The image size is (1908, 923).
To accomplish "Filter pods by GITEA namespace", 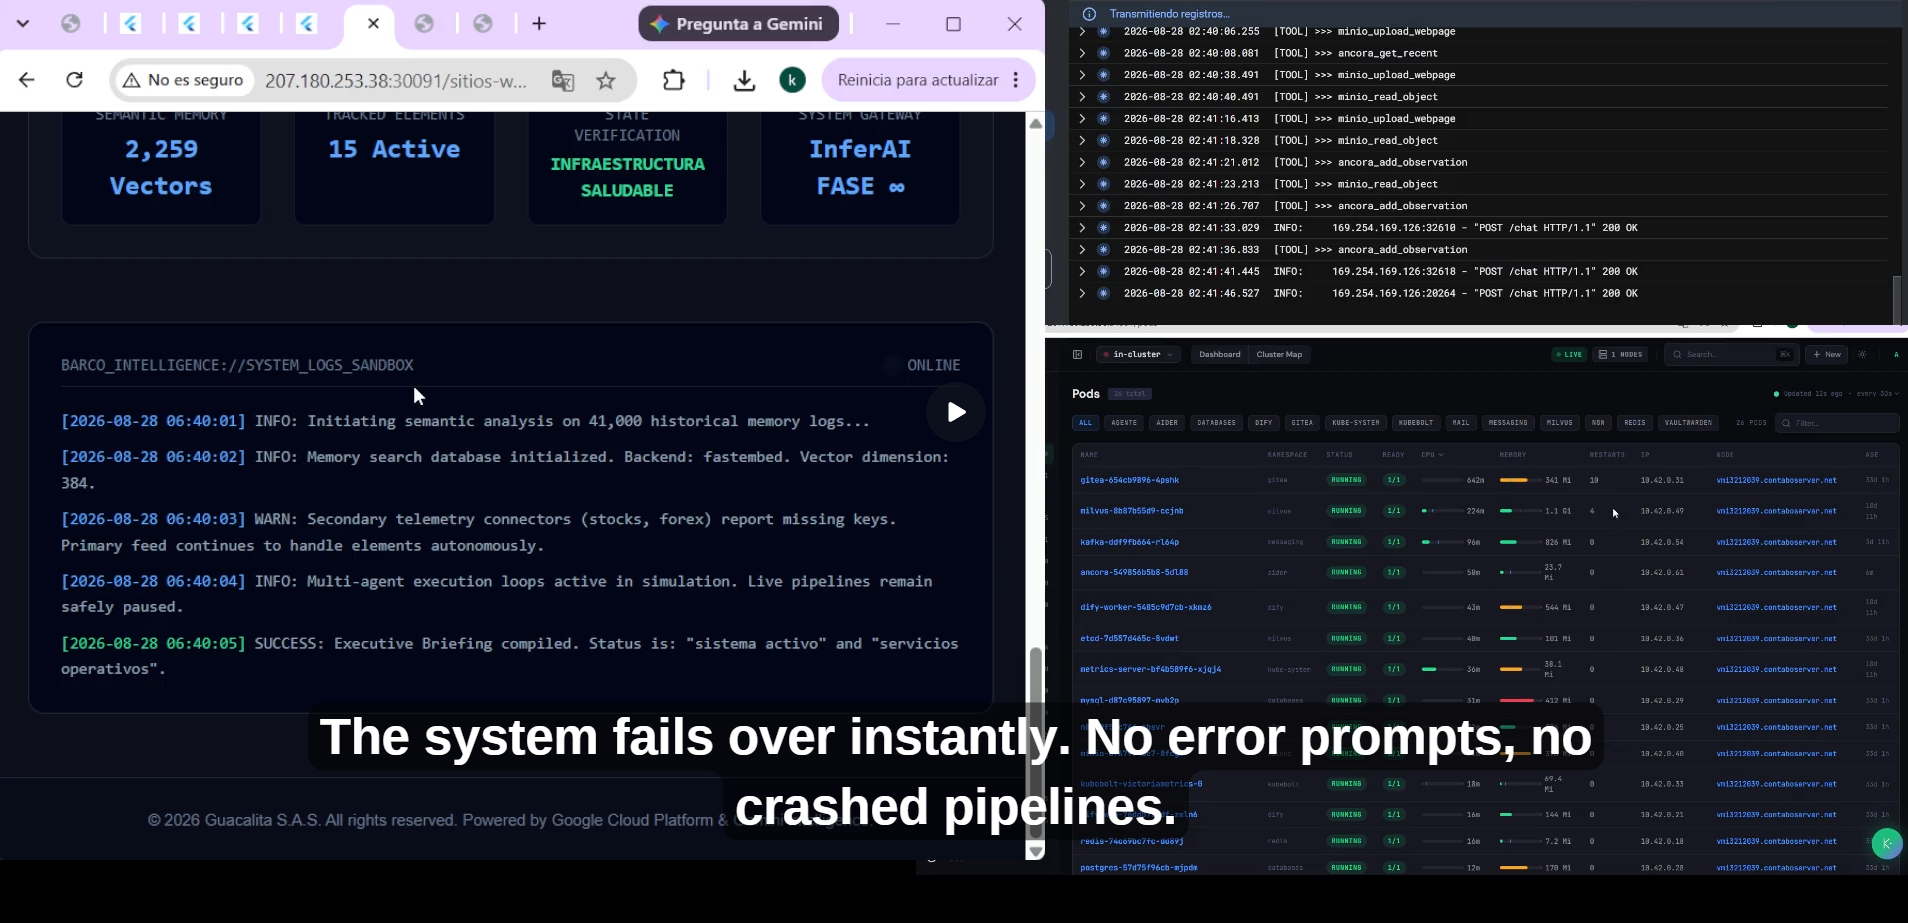I will [1302, 423].
